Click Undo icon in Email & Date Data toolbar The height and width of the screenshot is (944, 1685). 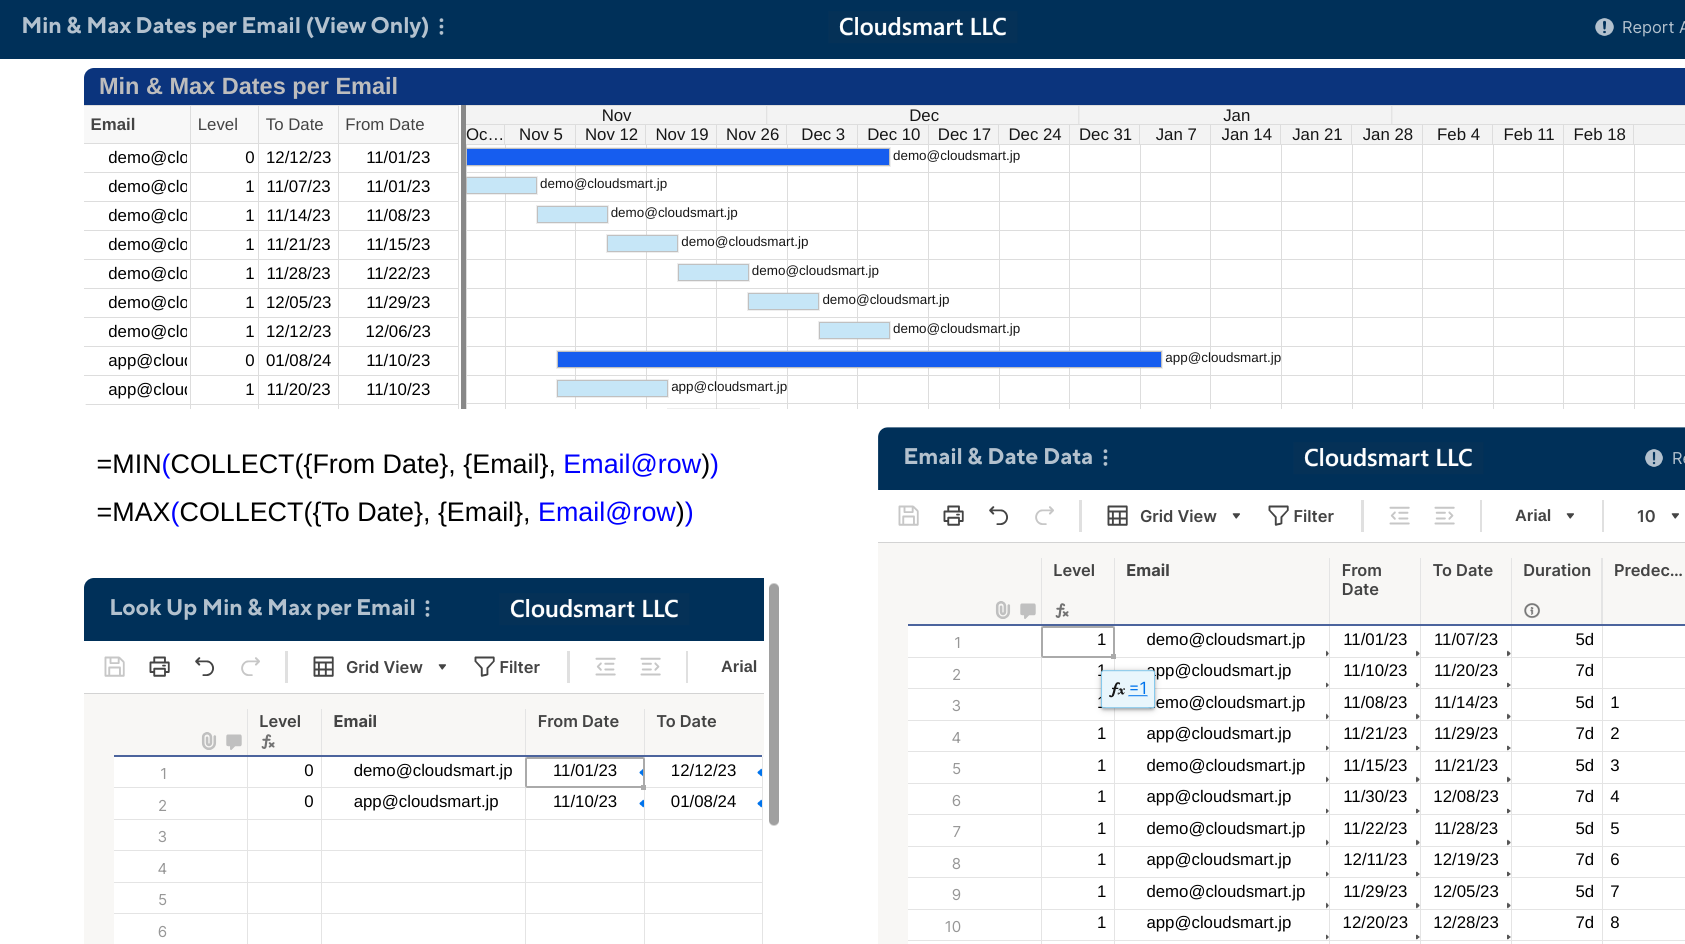pos(998,516)
